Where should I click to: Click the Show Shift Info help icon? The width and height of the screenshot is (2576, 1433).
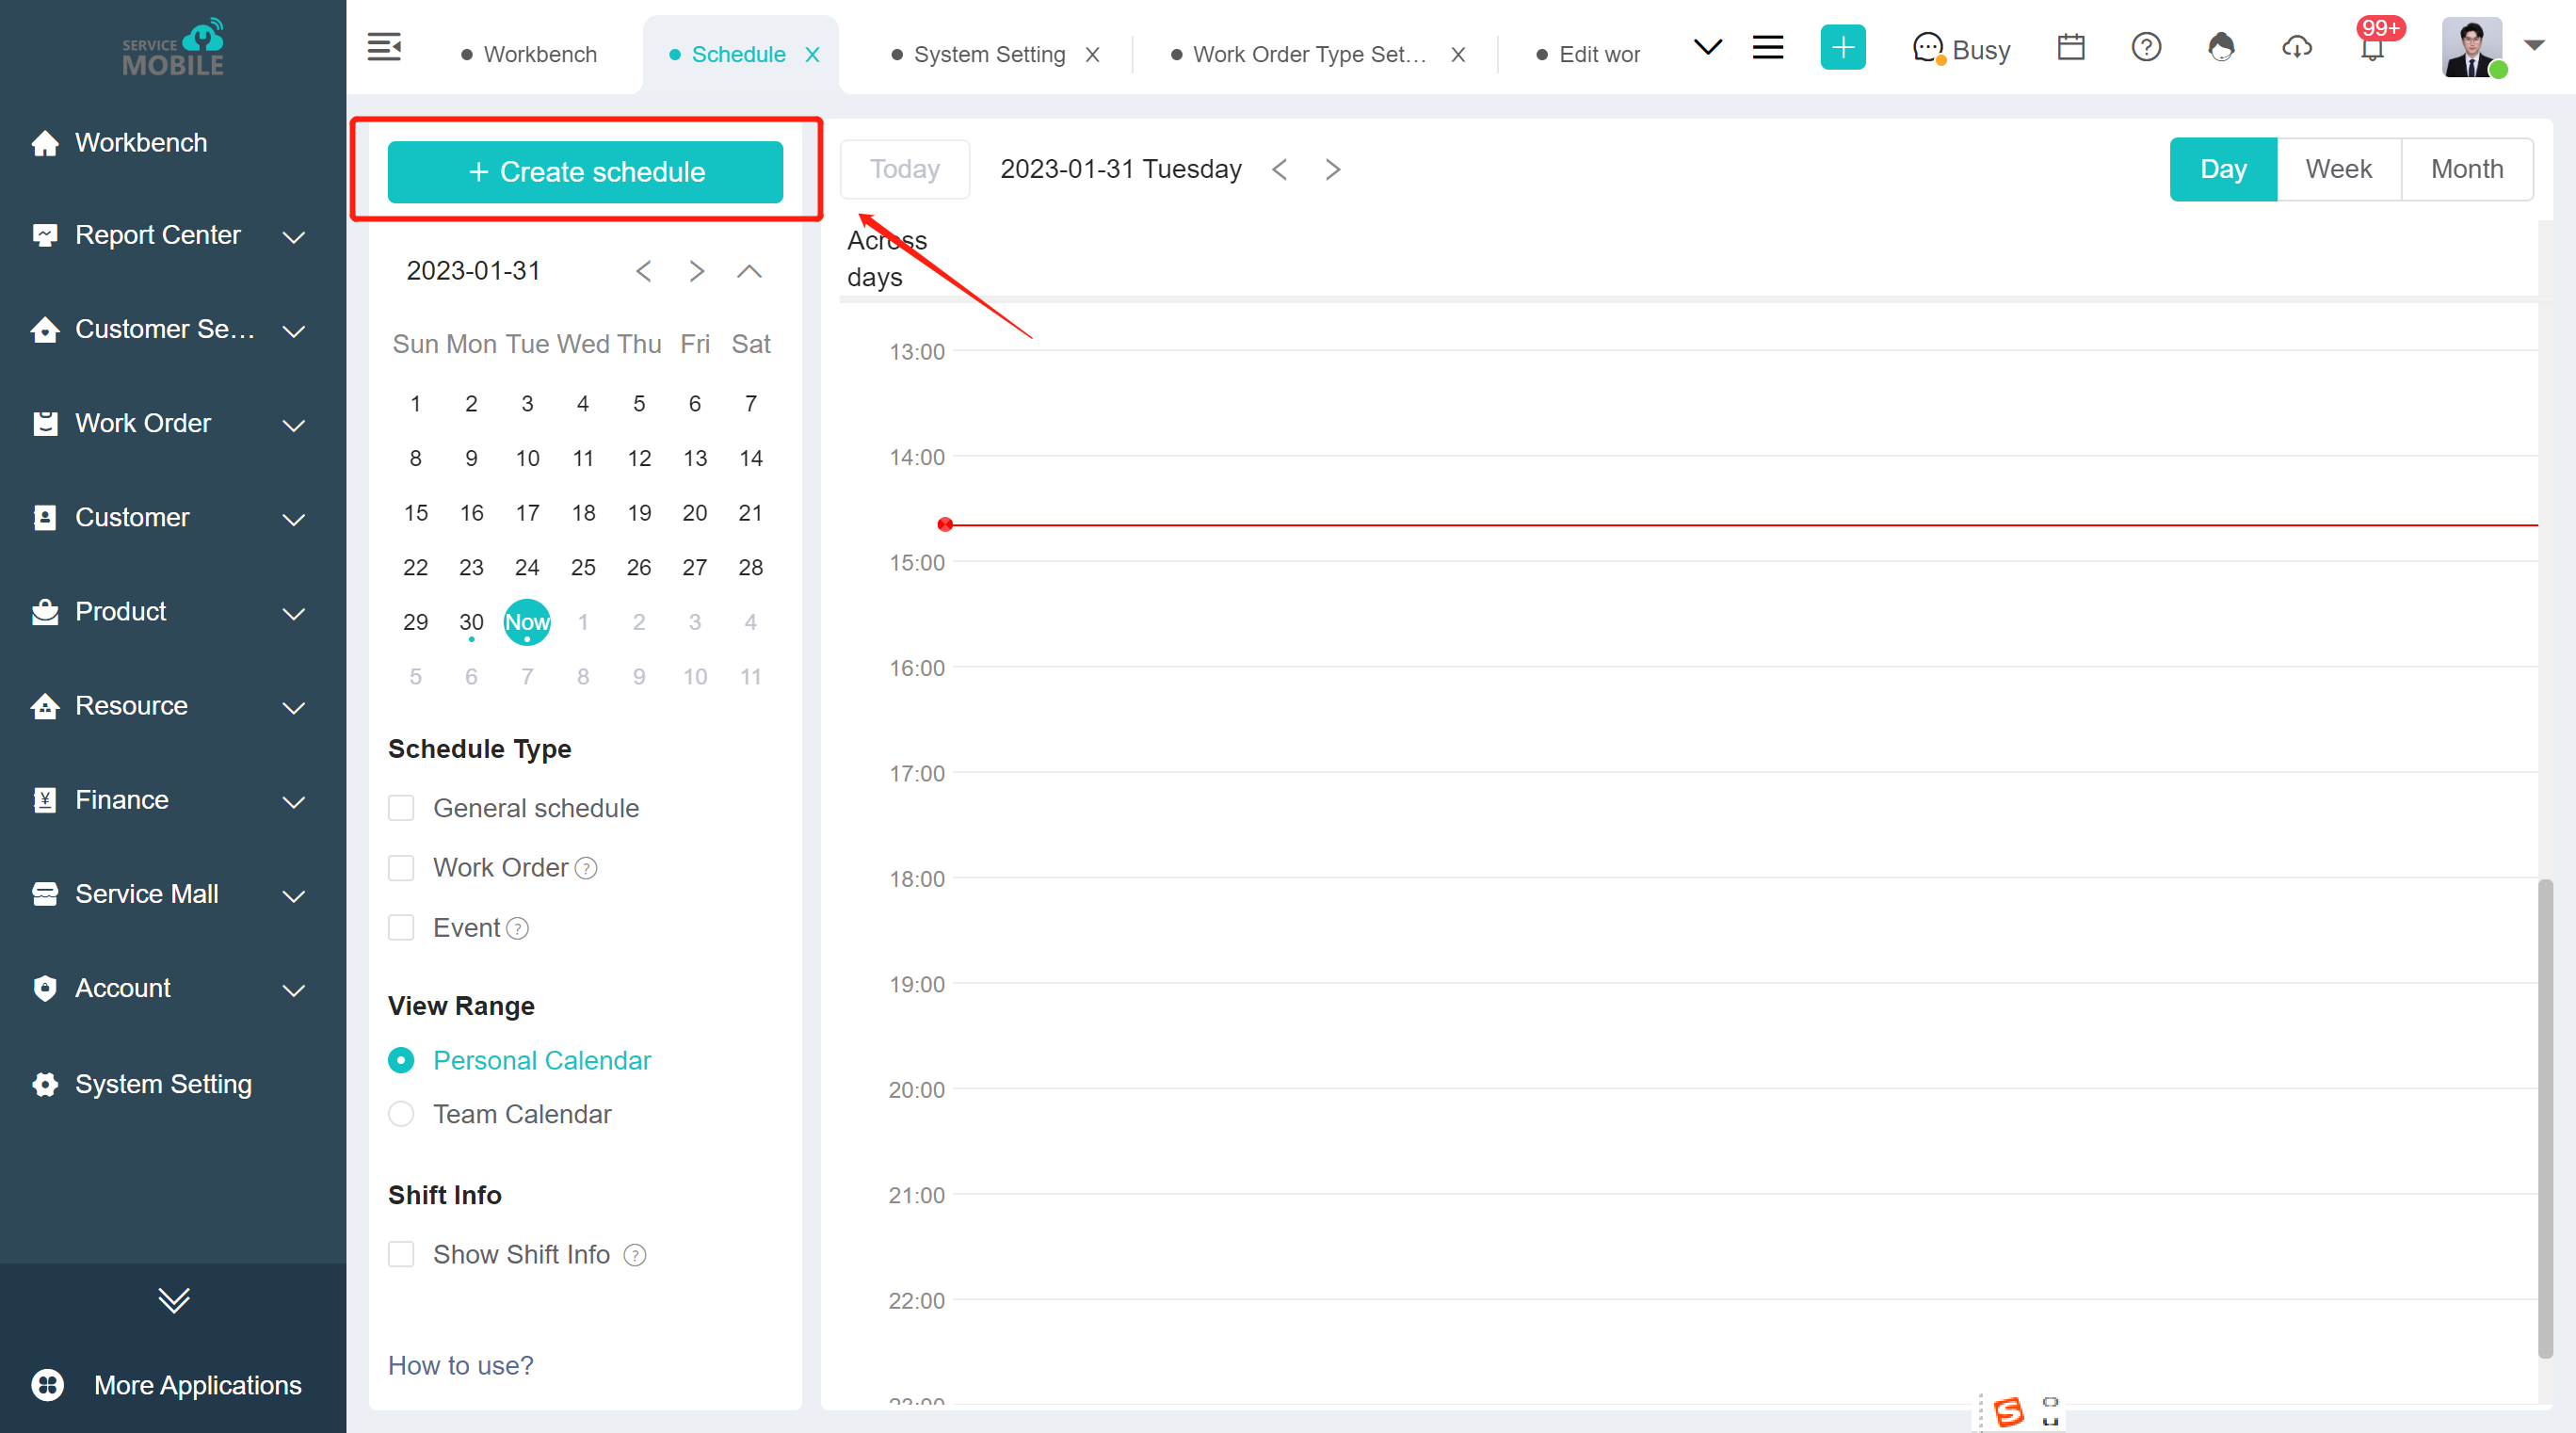[x=635, y=1255]
